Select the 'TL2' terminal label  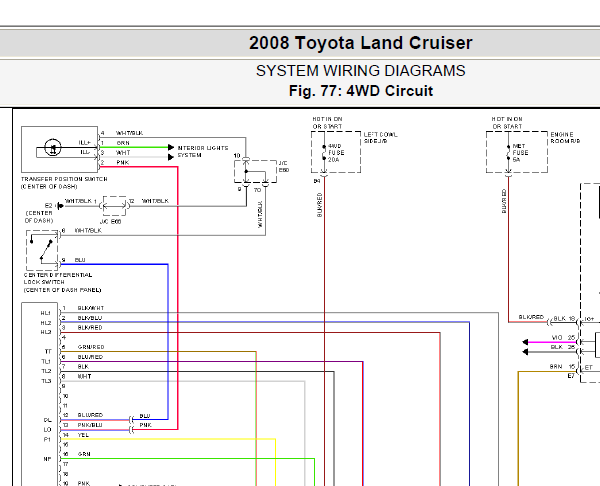point(46,371)
